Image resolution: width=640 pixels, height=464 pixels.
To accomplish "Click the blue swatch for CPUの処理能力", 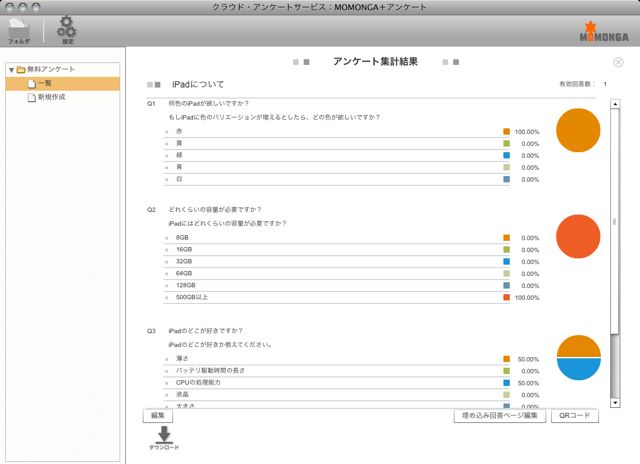I will click(x=507, y=383).
